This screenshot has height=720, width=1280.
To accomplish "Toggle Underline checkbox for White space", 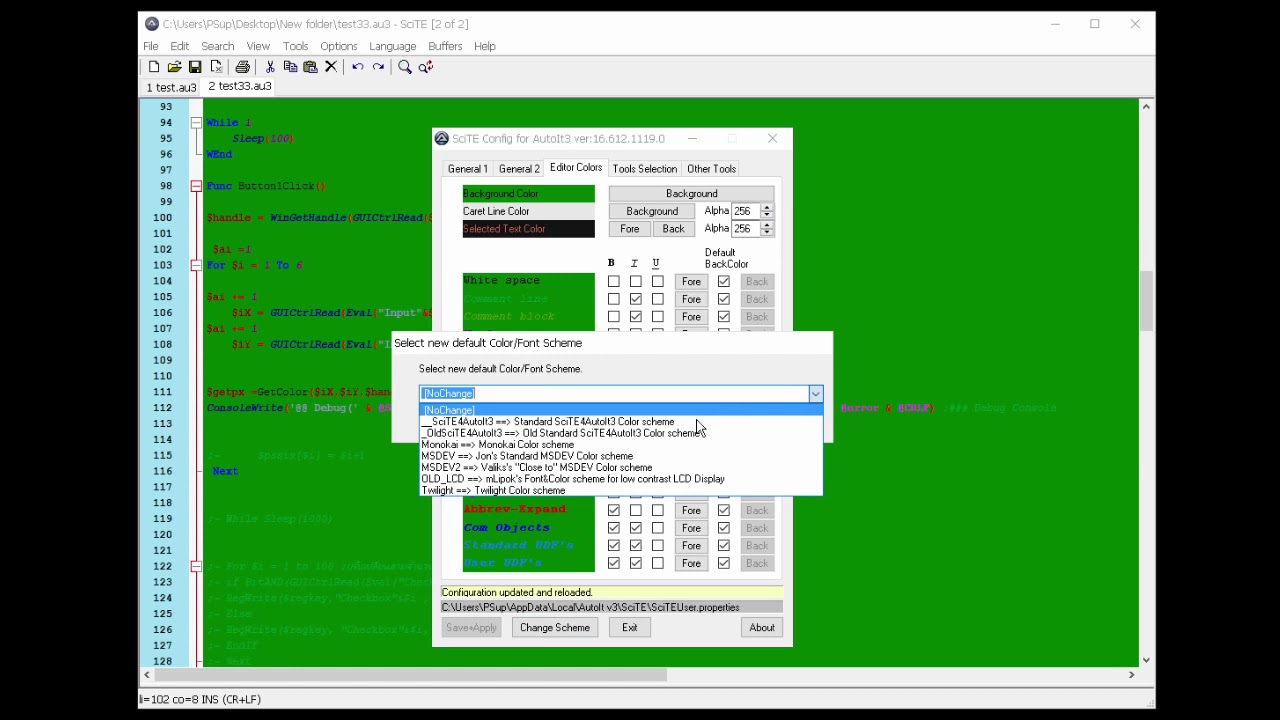I will 658,282.
